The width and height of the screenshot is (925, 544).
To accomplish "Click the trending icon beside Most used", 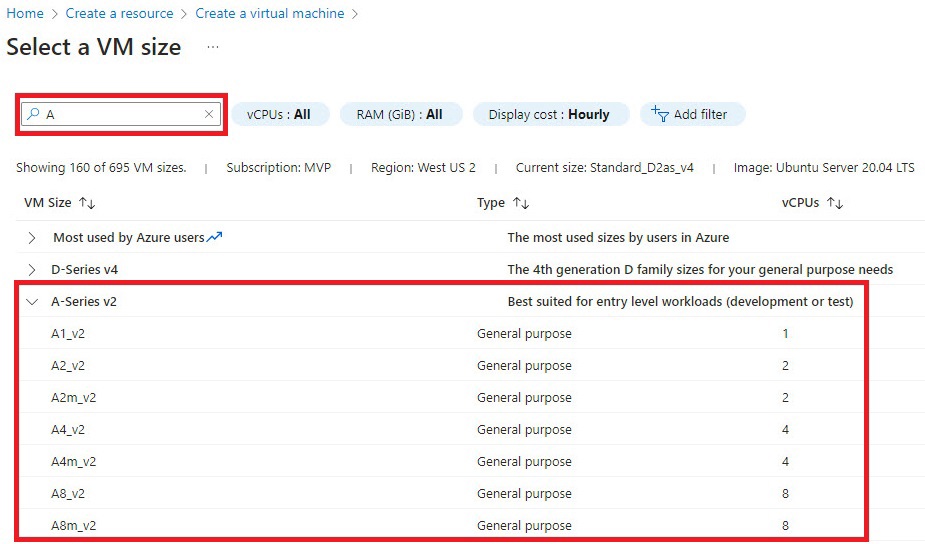I will pos(215,237).
